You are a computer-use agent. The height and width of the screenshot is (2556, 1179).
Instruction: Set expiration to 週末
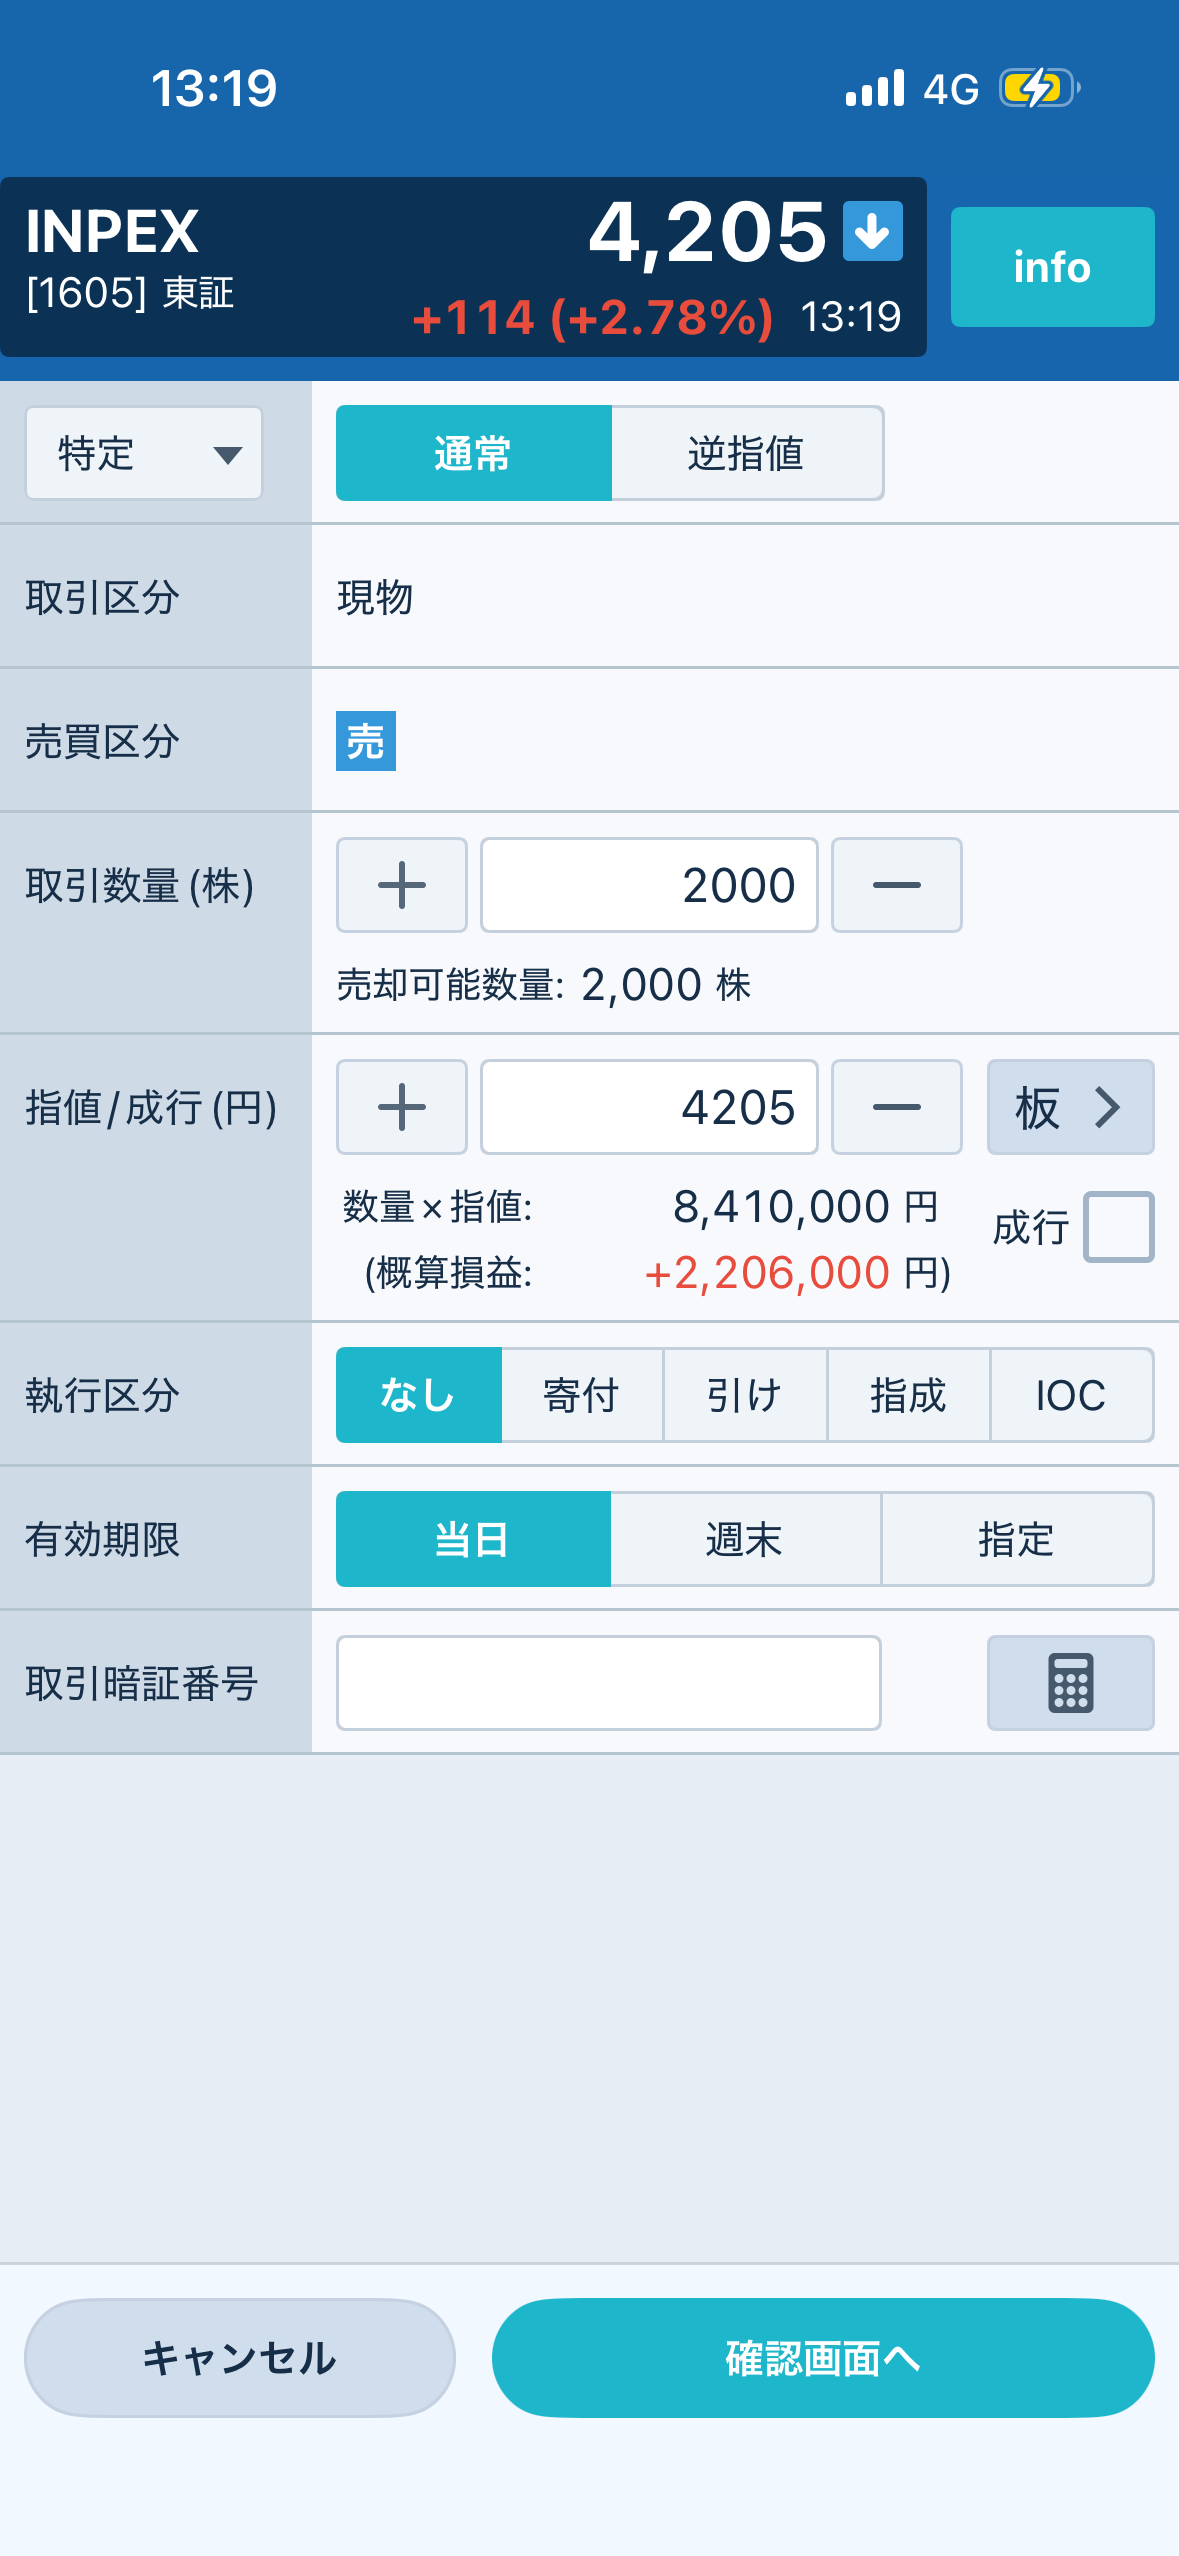[x=744, y=1539]
